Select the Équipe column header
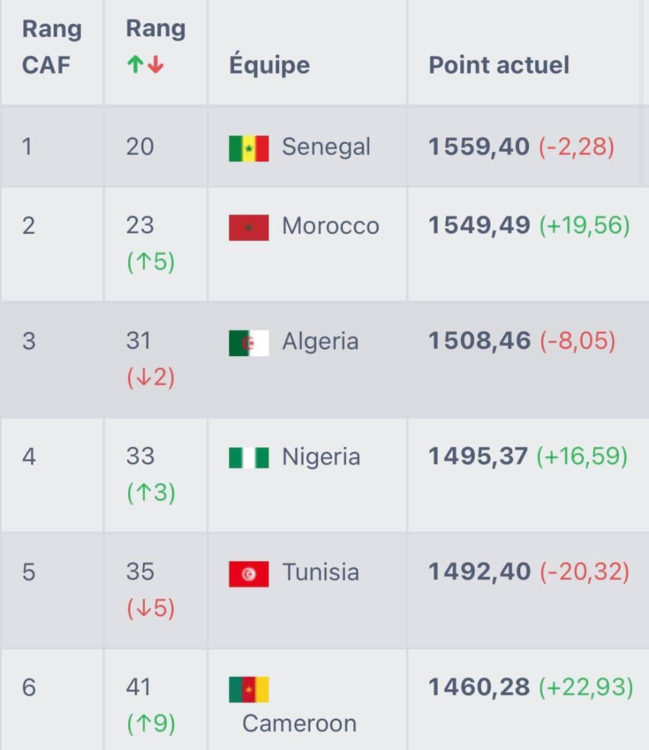 (x=269, y=65)
